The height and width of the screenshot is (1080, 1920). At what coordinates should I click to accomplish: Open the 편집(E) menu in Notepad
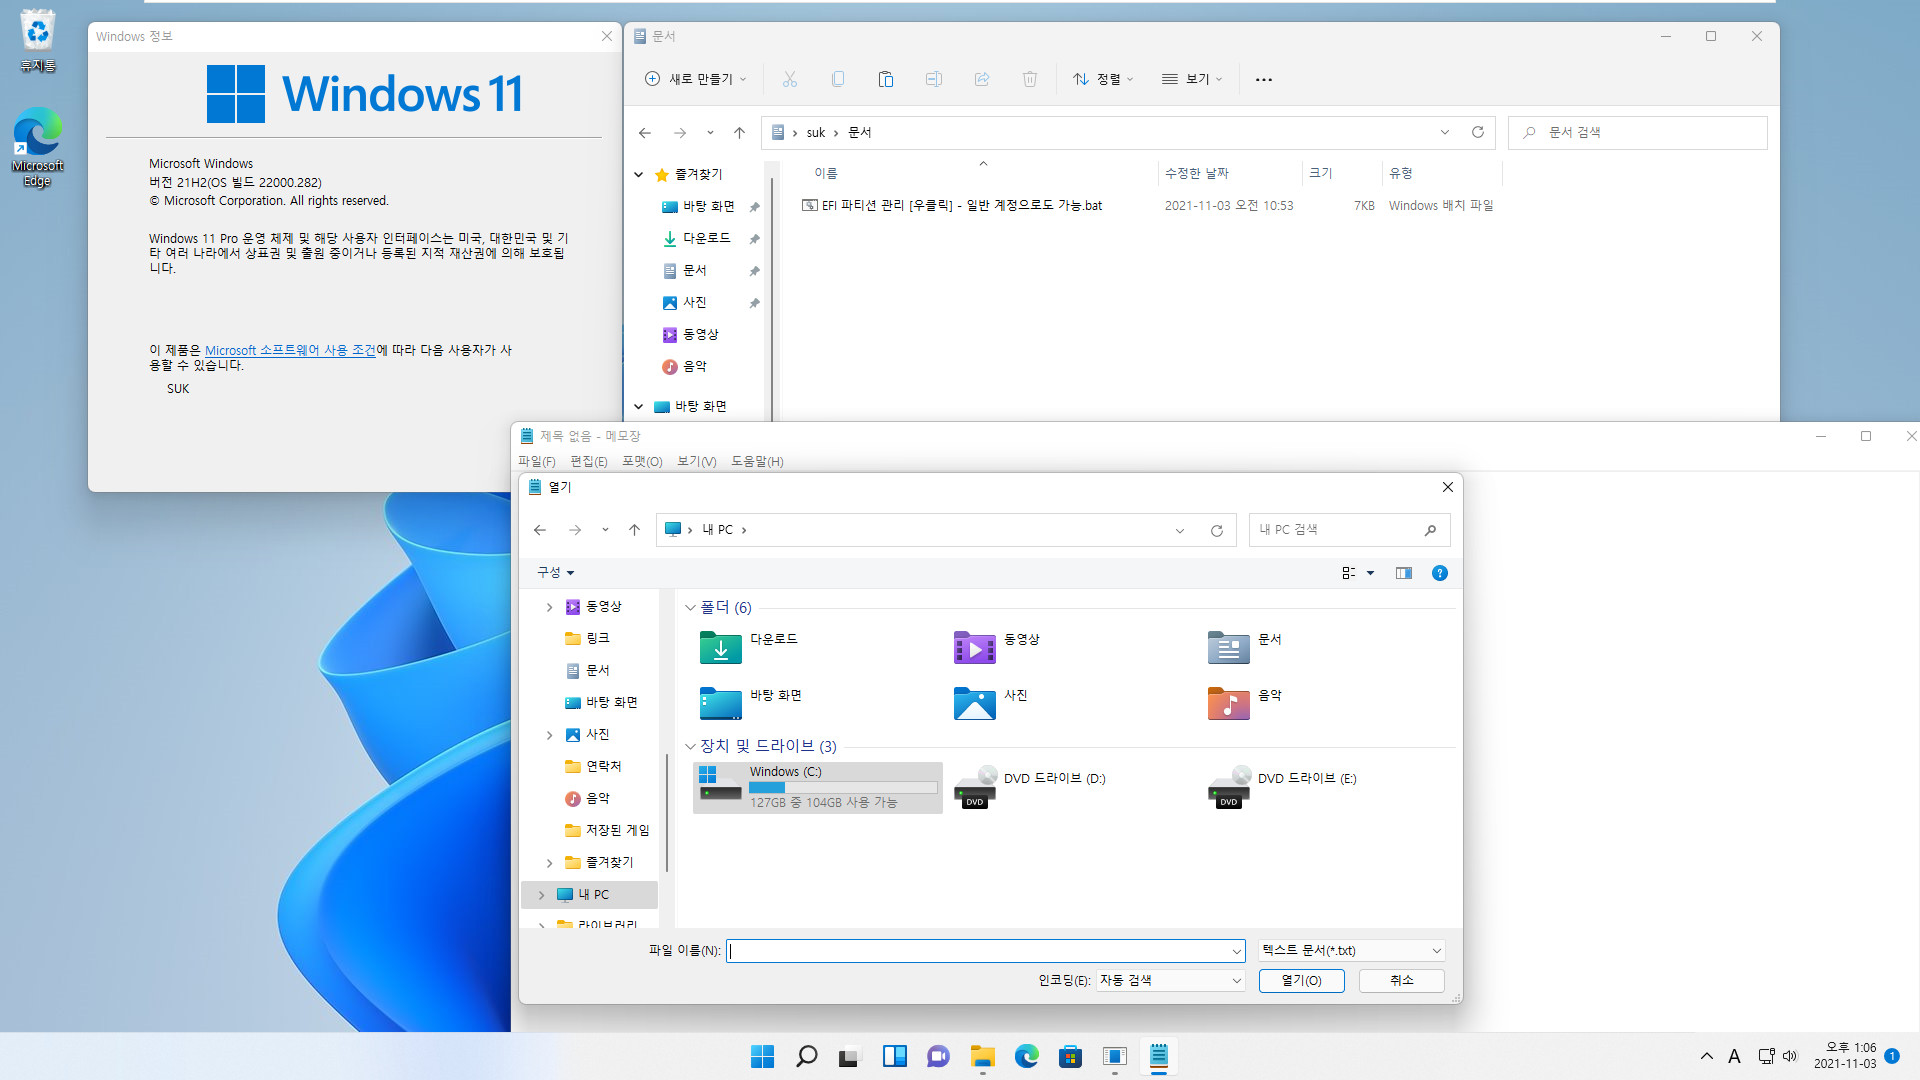(x=589, y=461)
